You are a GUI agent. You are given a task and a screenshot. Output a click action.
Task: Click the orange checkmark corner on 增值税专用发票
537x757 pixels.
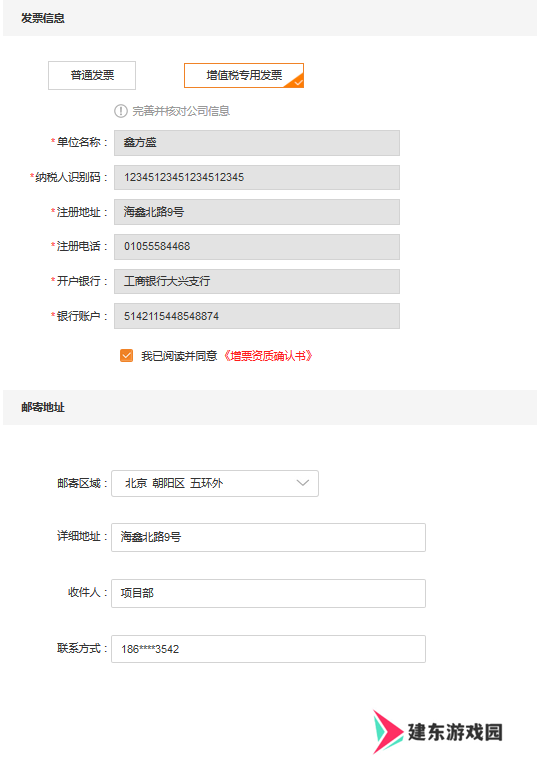tap(296, 82)
